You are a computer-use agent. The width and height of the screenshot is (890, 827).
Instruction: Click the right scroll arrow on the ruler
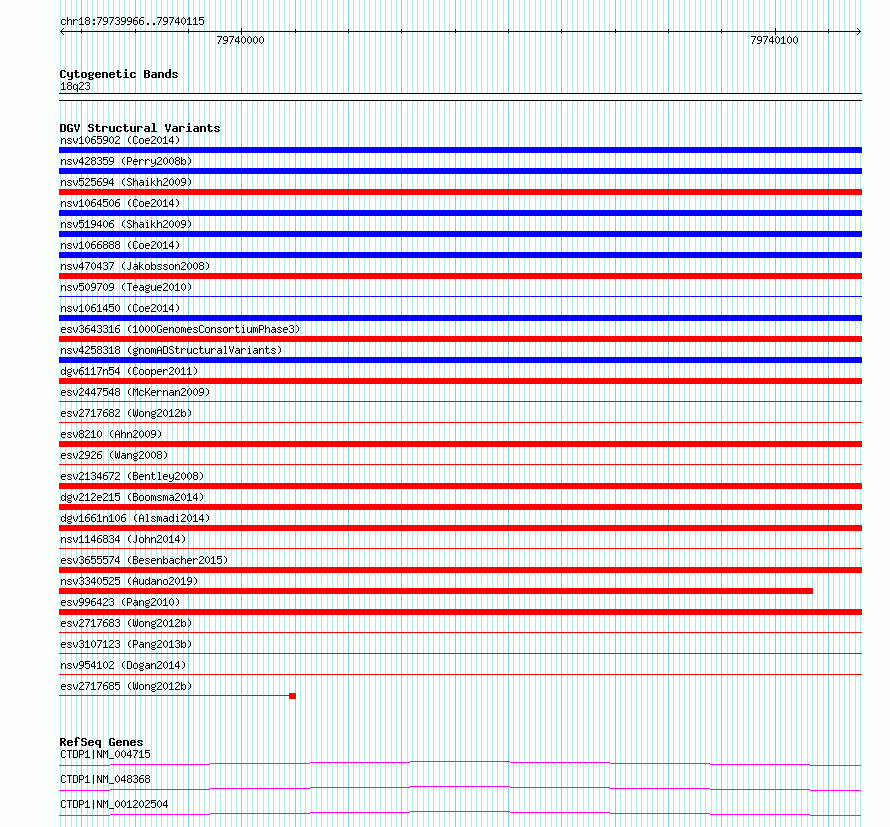(859, 32)
